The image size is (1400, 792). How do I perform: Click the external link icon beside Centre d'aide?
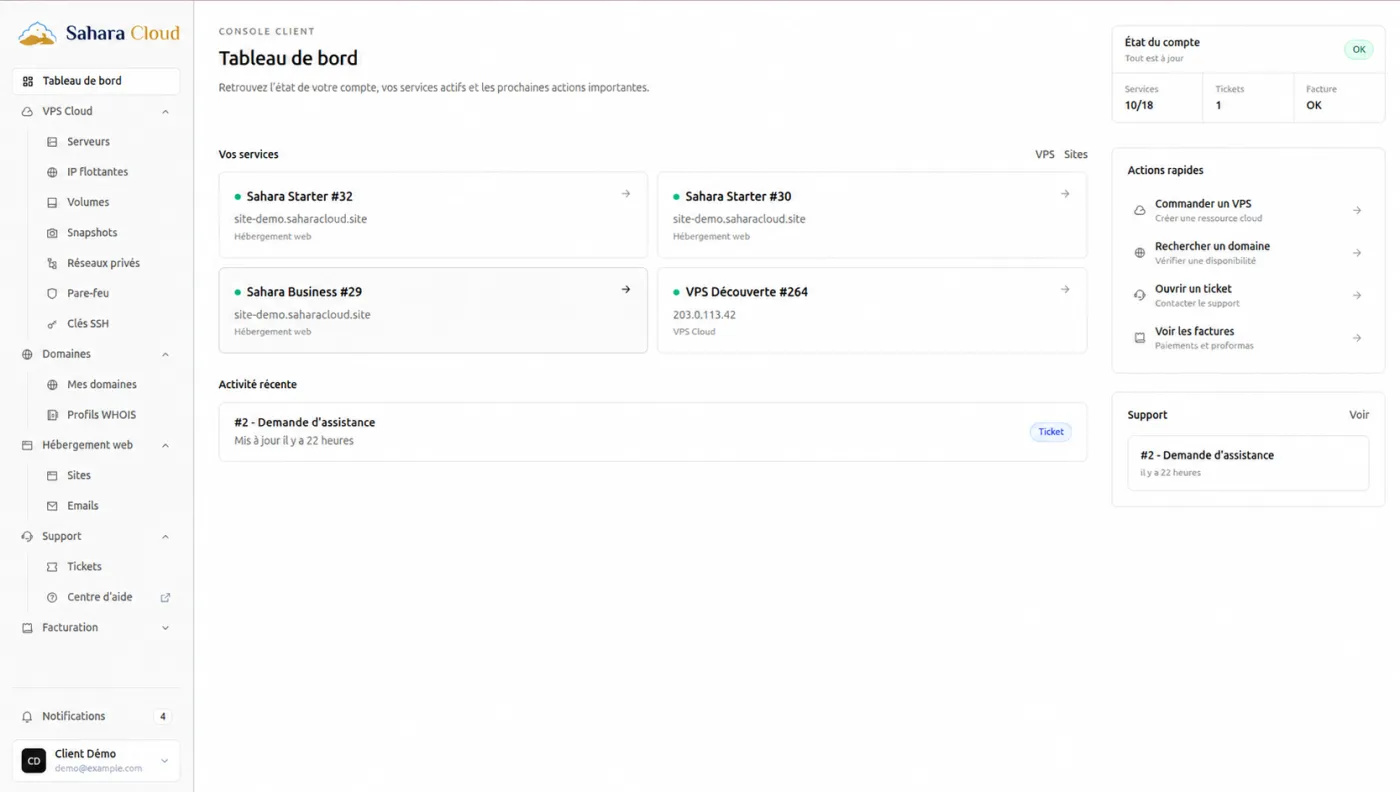(x=165, y=597)
